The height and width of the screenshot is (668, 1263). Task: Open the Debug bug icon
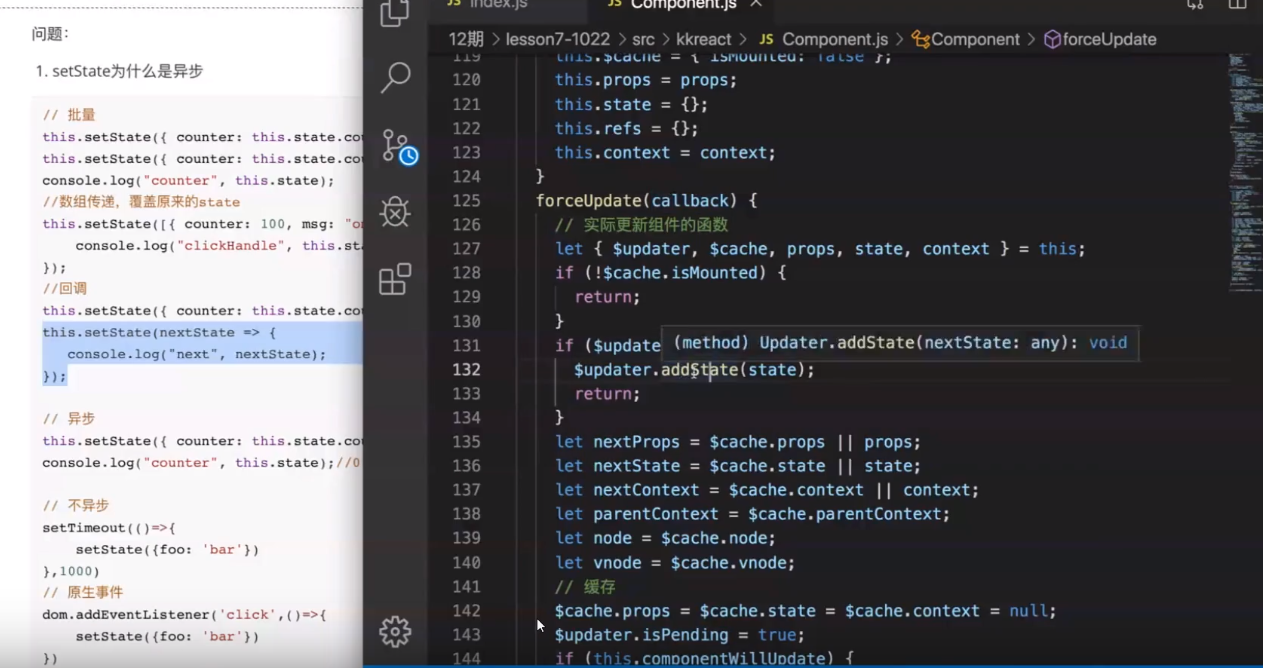click(395, 212)
